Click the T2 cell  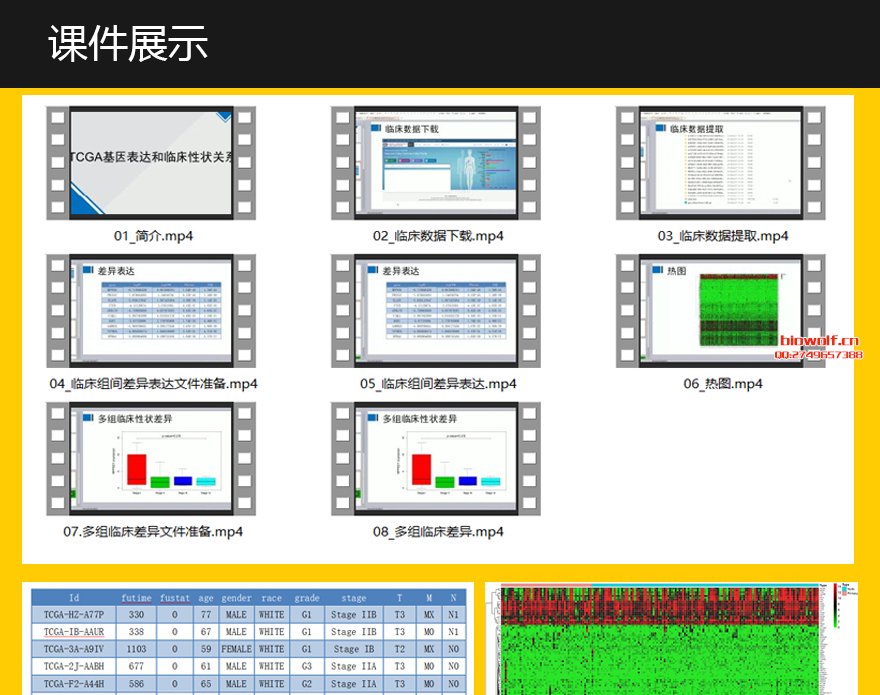pyautogui.click(x=400, y=649)
